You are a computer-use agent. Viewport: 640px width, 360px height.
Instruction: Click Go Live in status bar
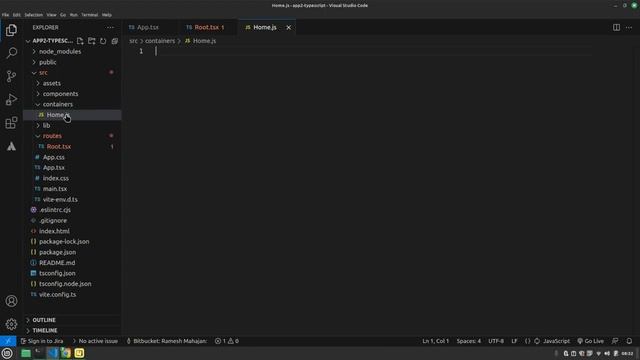click(x=590, y=341)
